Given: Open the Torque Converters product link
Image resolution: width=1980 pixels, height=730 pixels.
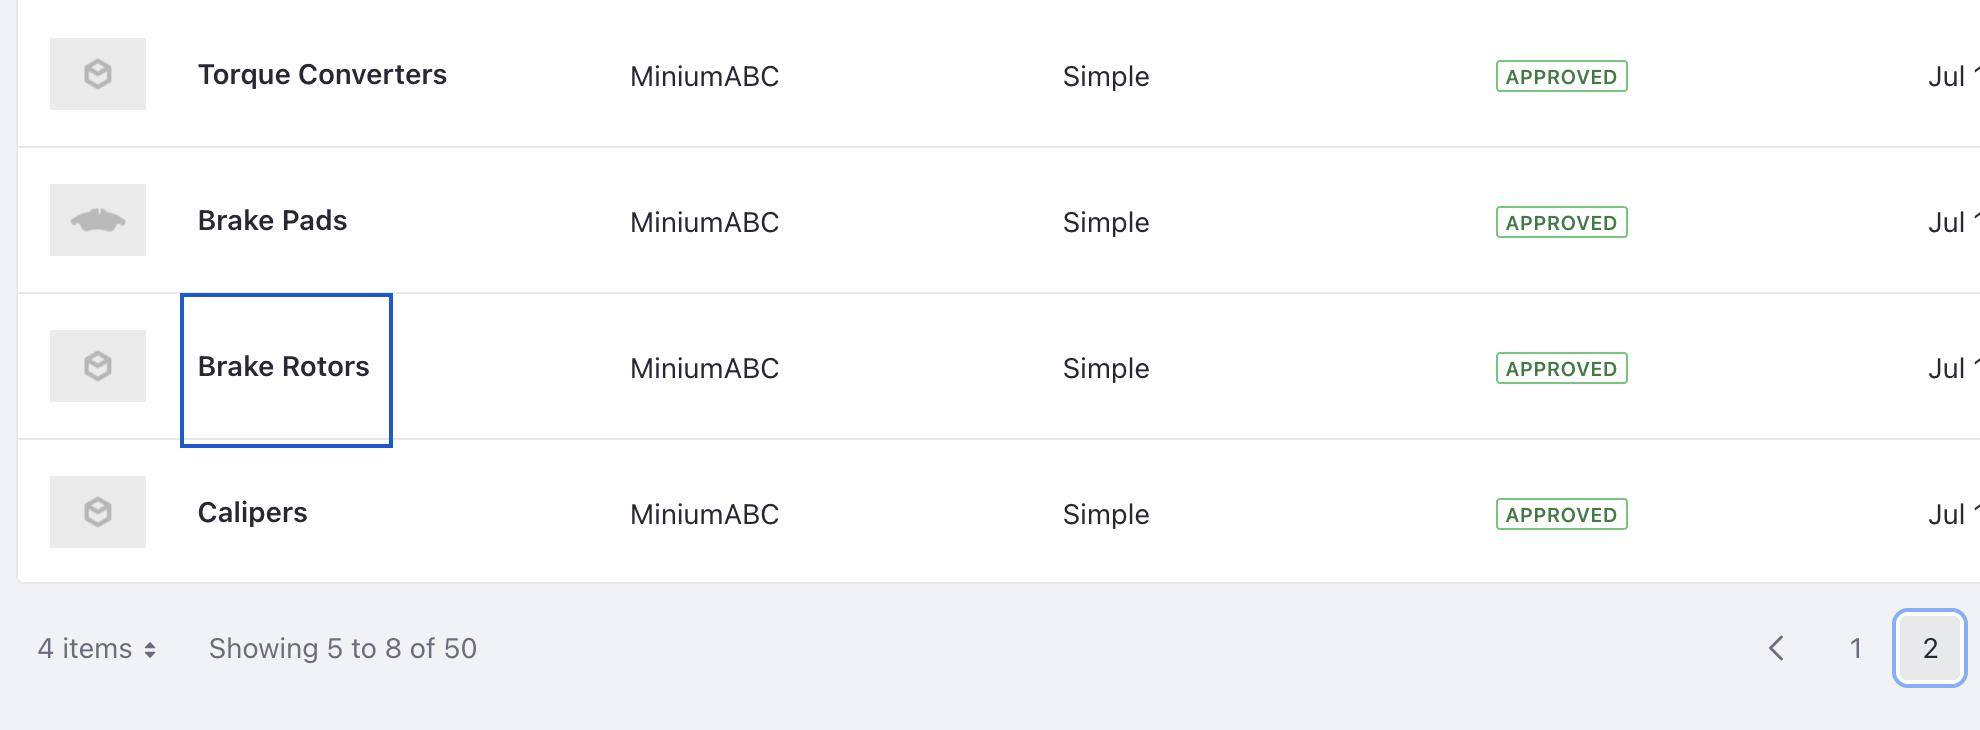Looking at the screenshot, I should click(322, 75).
